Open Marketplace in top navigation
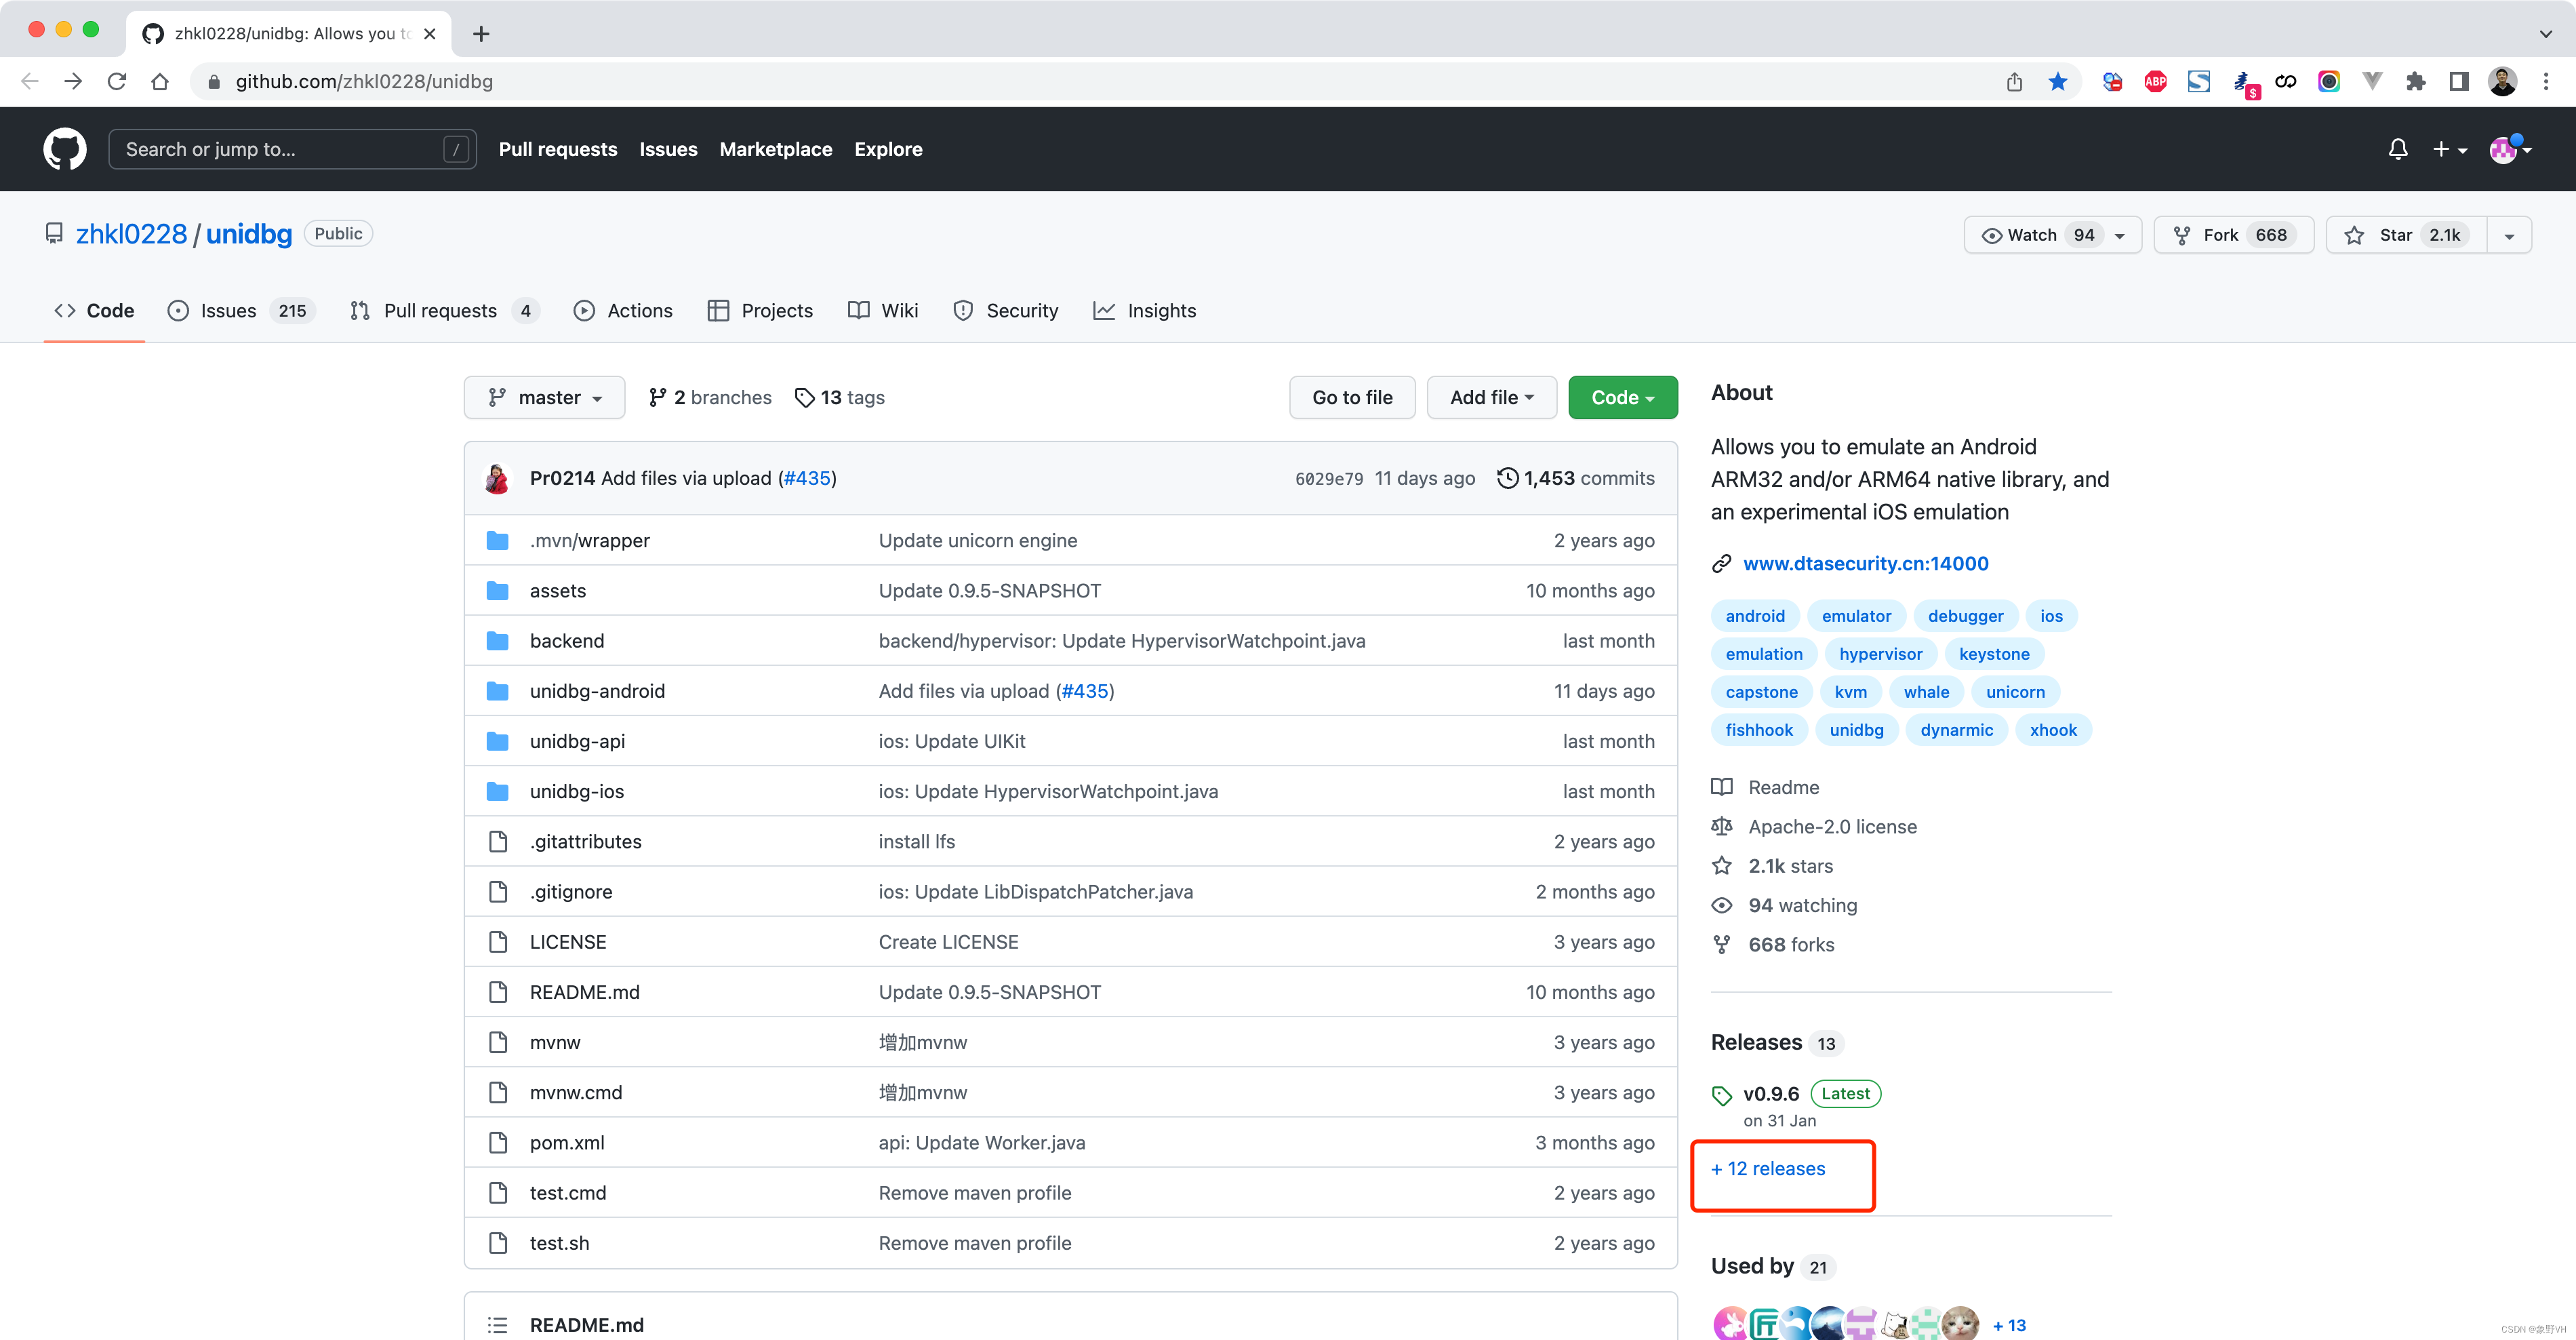 (776, 149)
